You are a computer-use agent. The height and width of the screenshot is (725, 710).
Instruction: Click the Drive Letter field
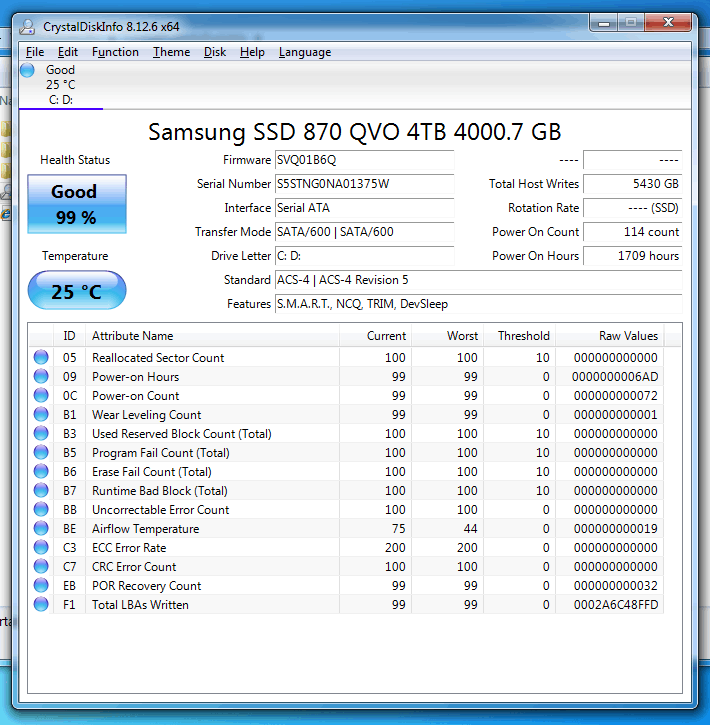click(x=364, y=256)
